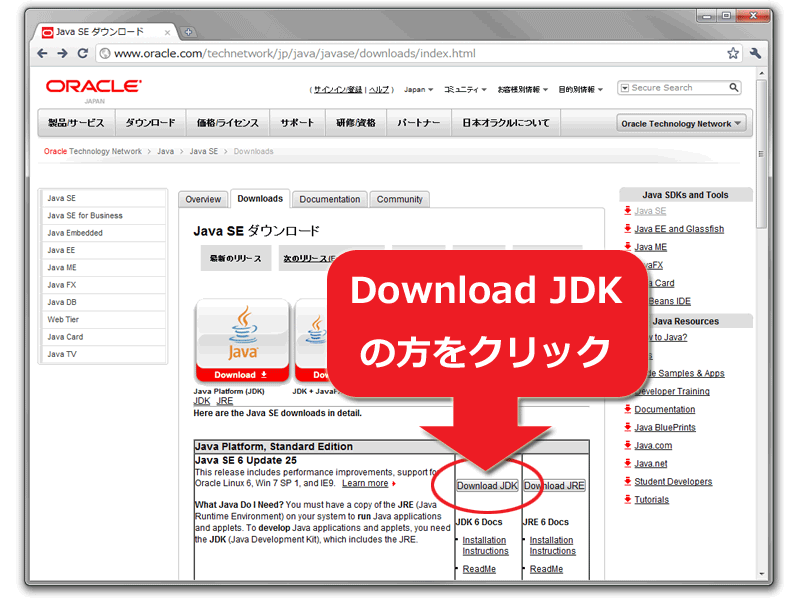Select Java TV in left sidebar
The height and width of the screenshot is (600, 800).
coord(105,354)
